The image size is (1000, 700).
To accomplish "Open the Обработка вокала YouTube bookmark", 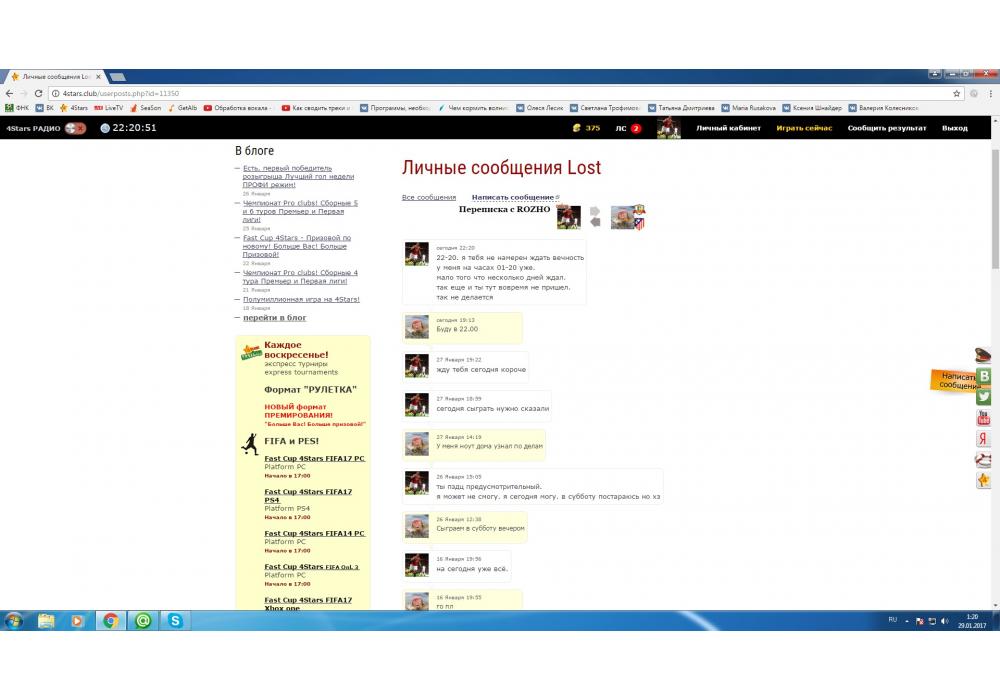I will pos(239,108).
